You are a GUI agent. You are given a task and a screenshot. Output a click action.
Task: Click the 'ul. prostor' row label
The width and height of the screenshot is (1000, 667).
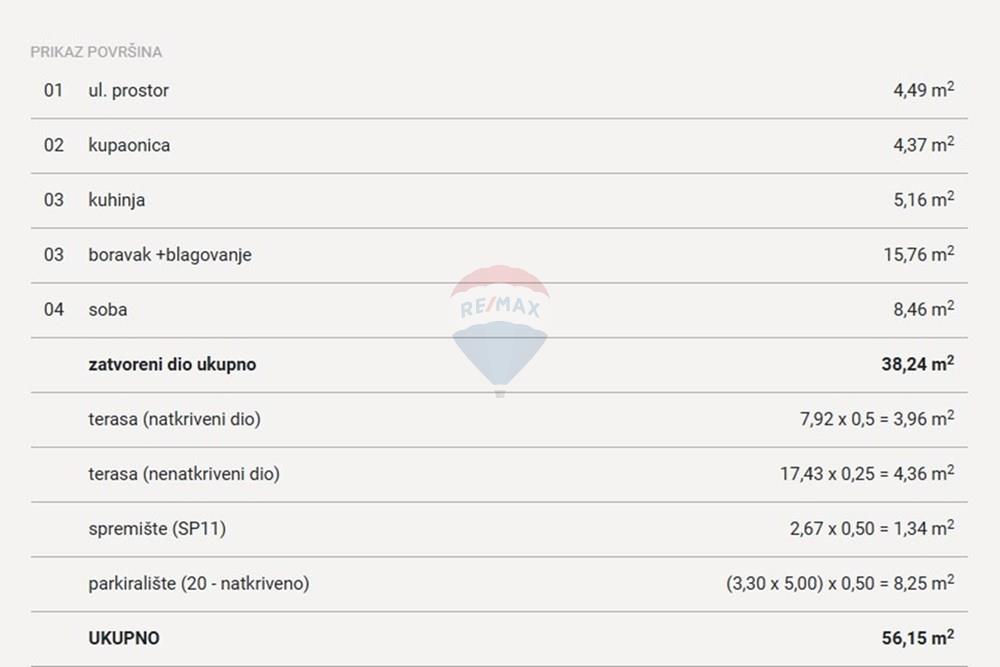click(x=128, y=91)
